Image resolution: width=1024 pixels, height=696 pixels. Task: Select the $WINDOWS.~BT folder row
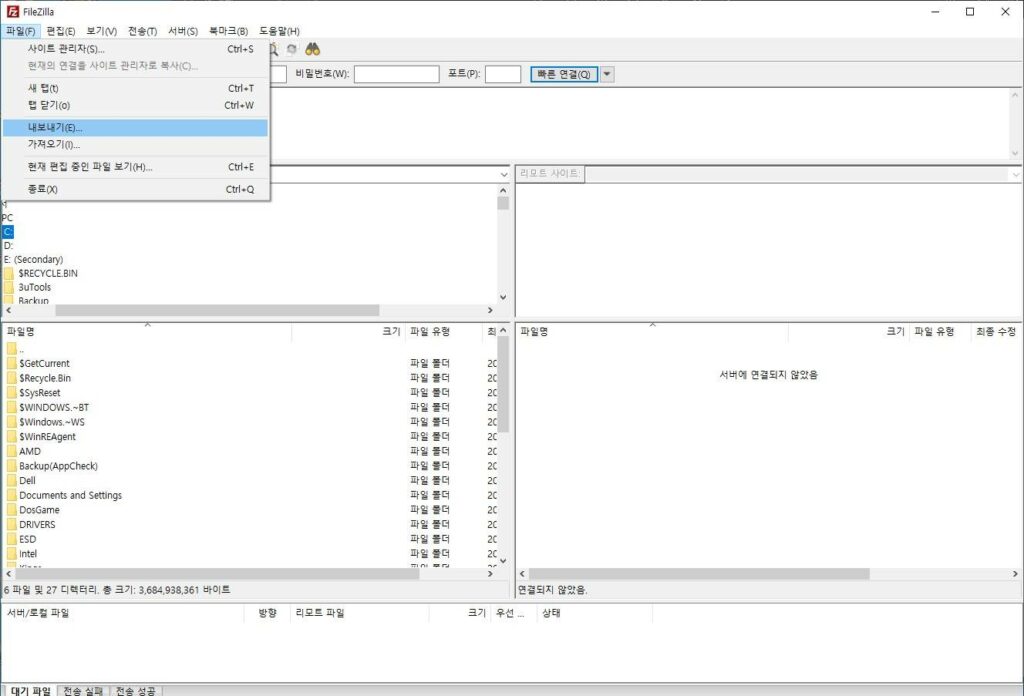(249, 407)
